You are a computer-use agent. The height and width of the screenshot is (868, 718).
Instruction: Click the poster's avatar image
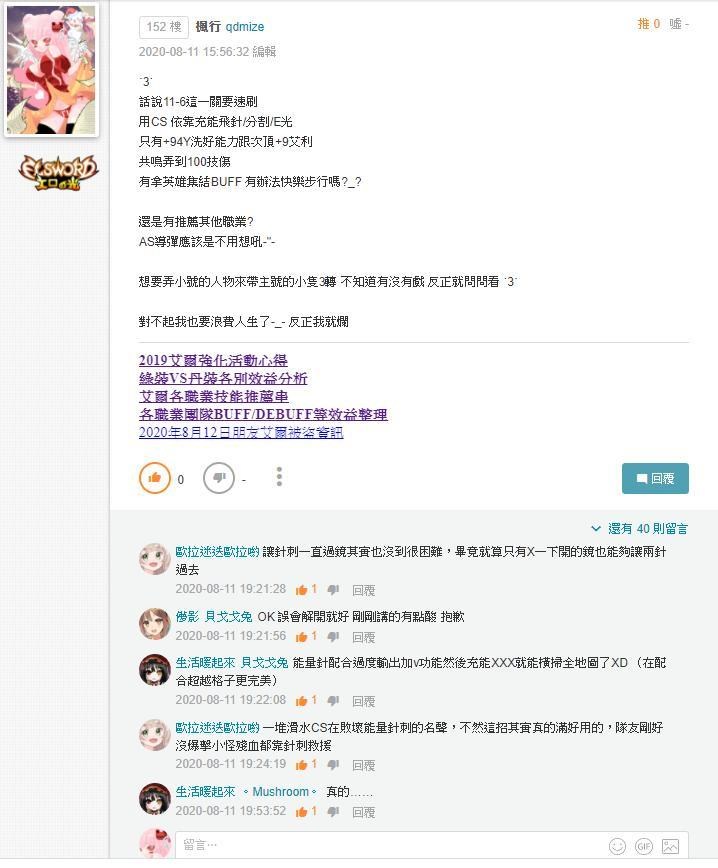tap(51, 70)
